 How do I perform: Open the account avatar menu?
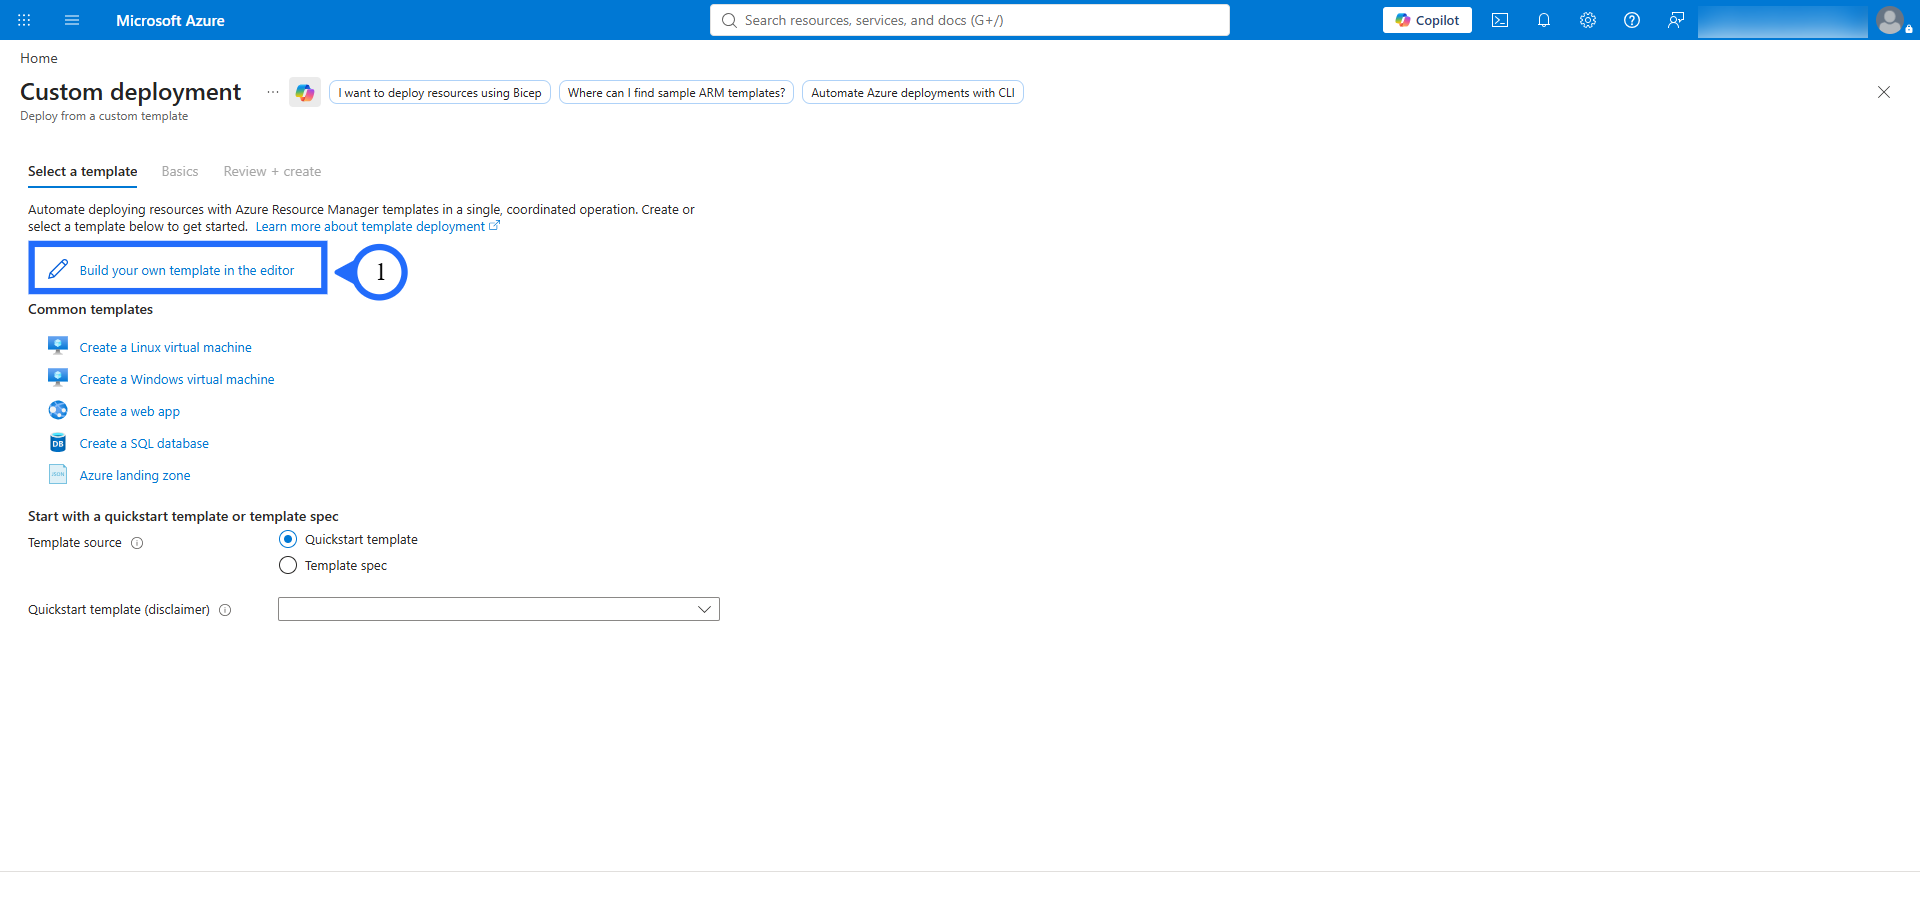tap(1890, 20)
